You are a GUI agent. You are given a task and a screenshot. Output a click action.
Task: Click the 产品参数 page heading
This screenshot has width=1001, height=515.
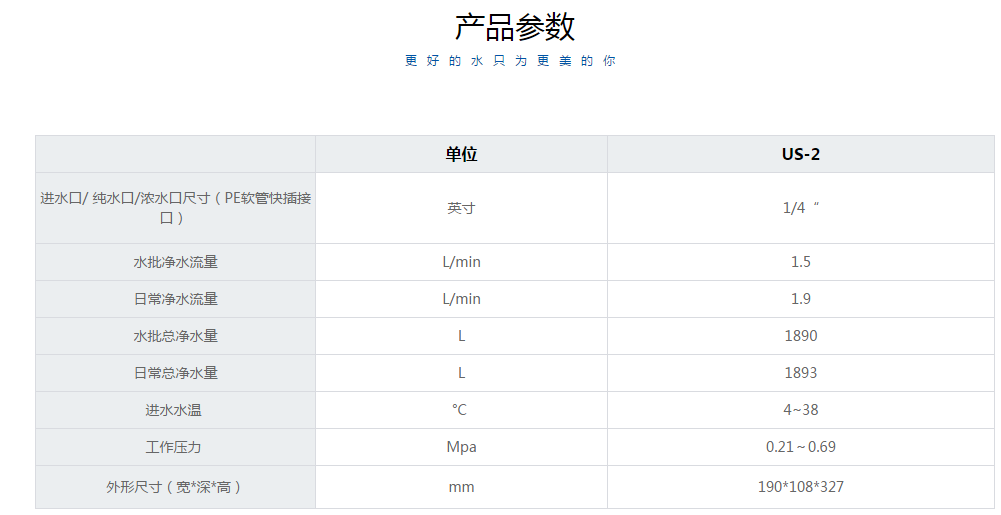pyautogui.click(x=515, y=27)
